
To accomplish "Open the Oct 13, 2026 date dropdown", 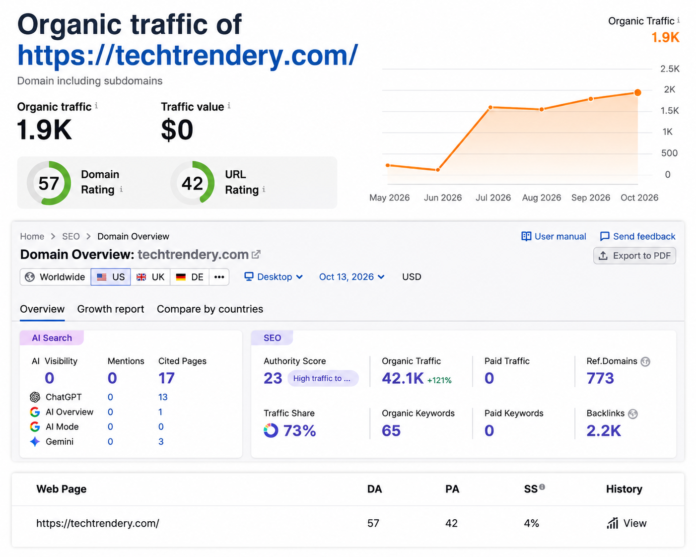I will pos(352,277).
